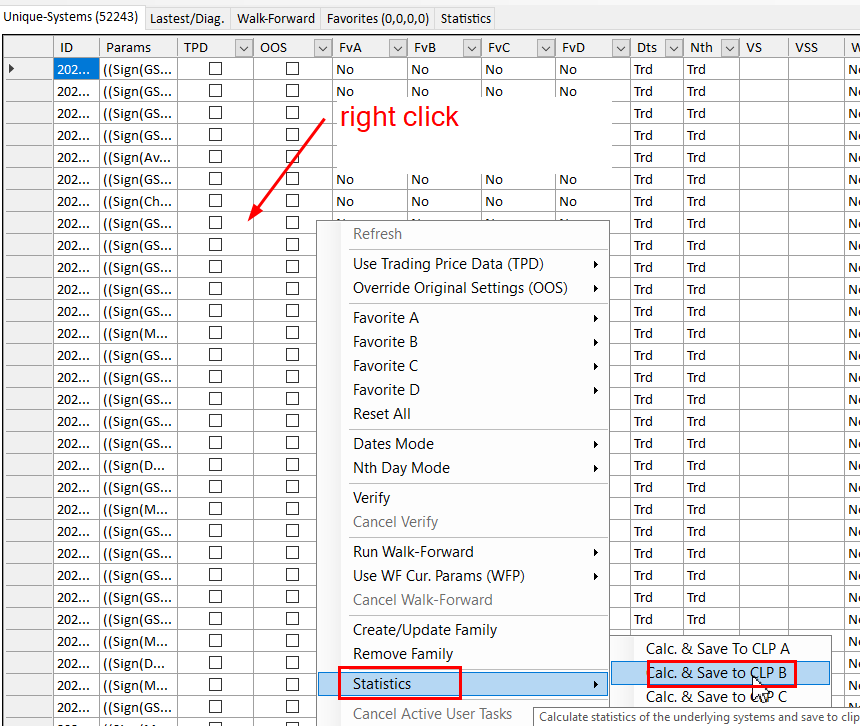Screen dimensions: 860x726
Task: Enable the TPD checkbox in the Sign(Ch row
Action: [215, 201]
